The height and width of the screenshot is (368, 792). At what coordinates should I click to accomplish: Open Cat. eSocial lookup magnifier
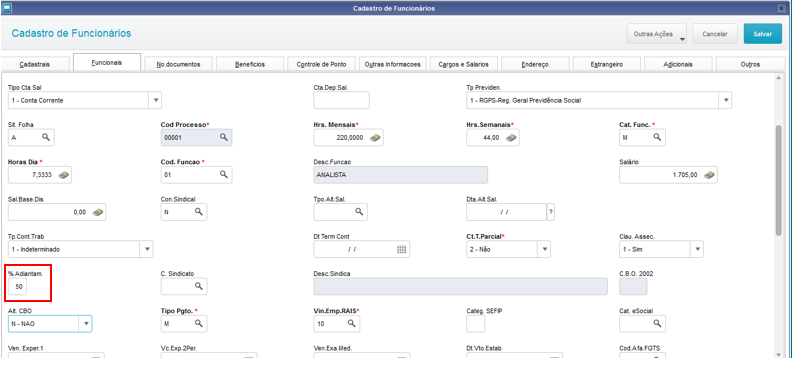coord(657,324)
